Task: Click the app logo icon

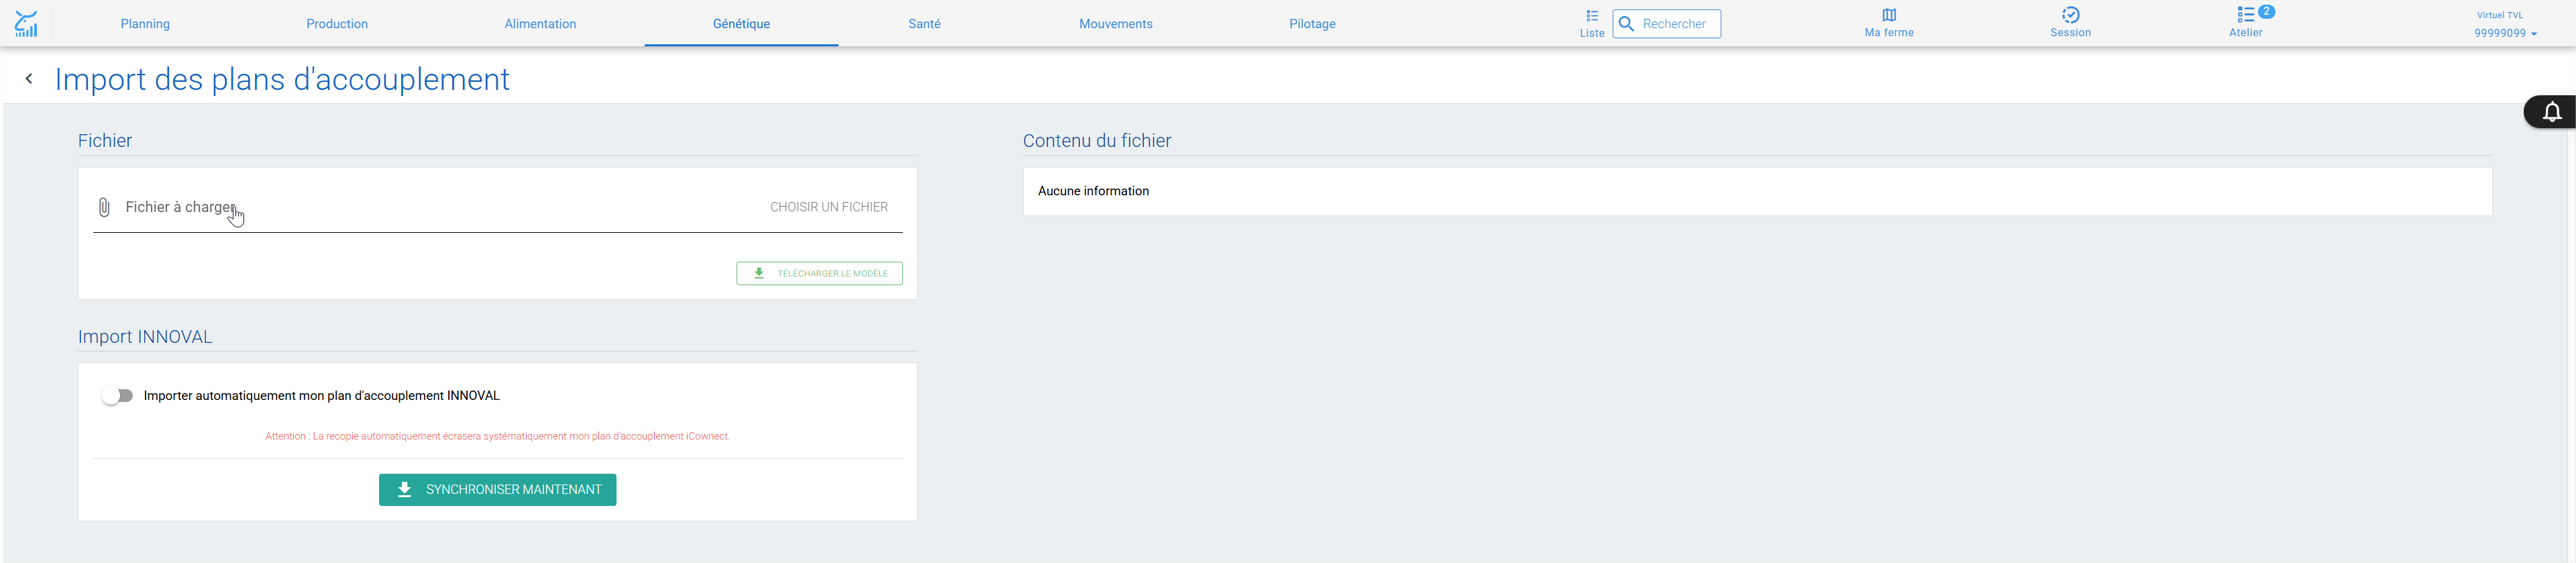Action: pyautogui.click(x=26, y=24)
